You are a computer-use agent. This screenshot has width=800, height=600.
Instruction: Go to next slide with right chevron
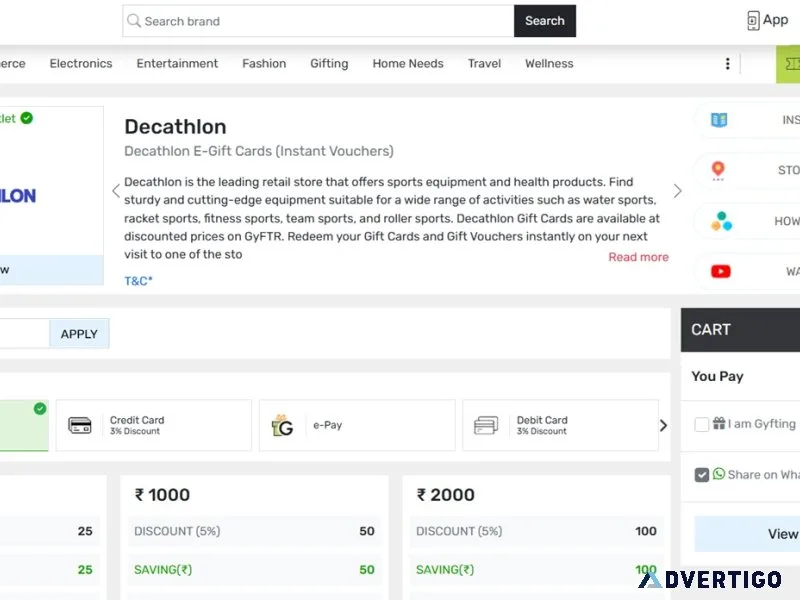[x=677, y=191]
